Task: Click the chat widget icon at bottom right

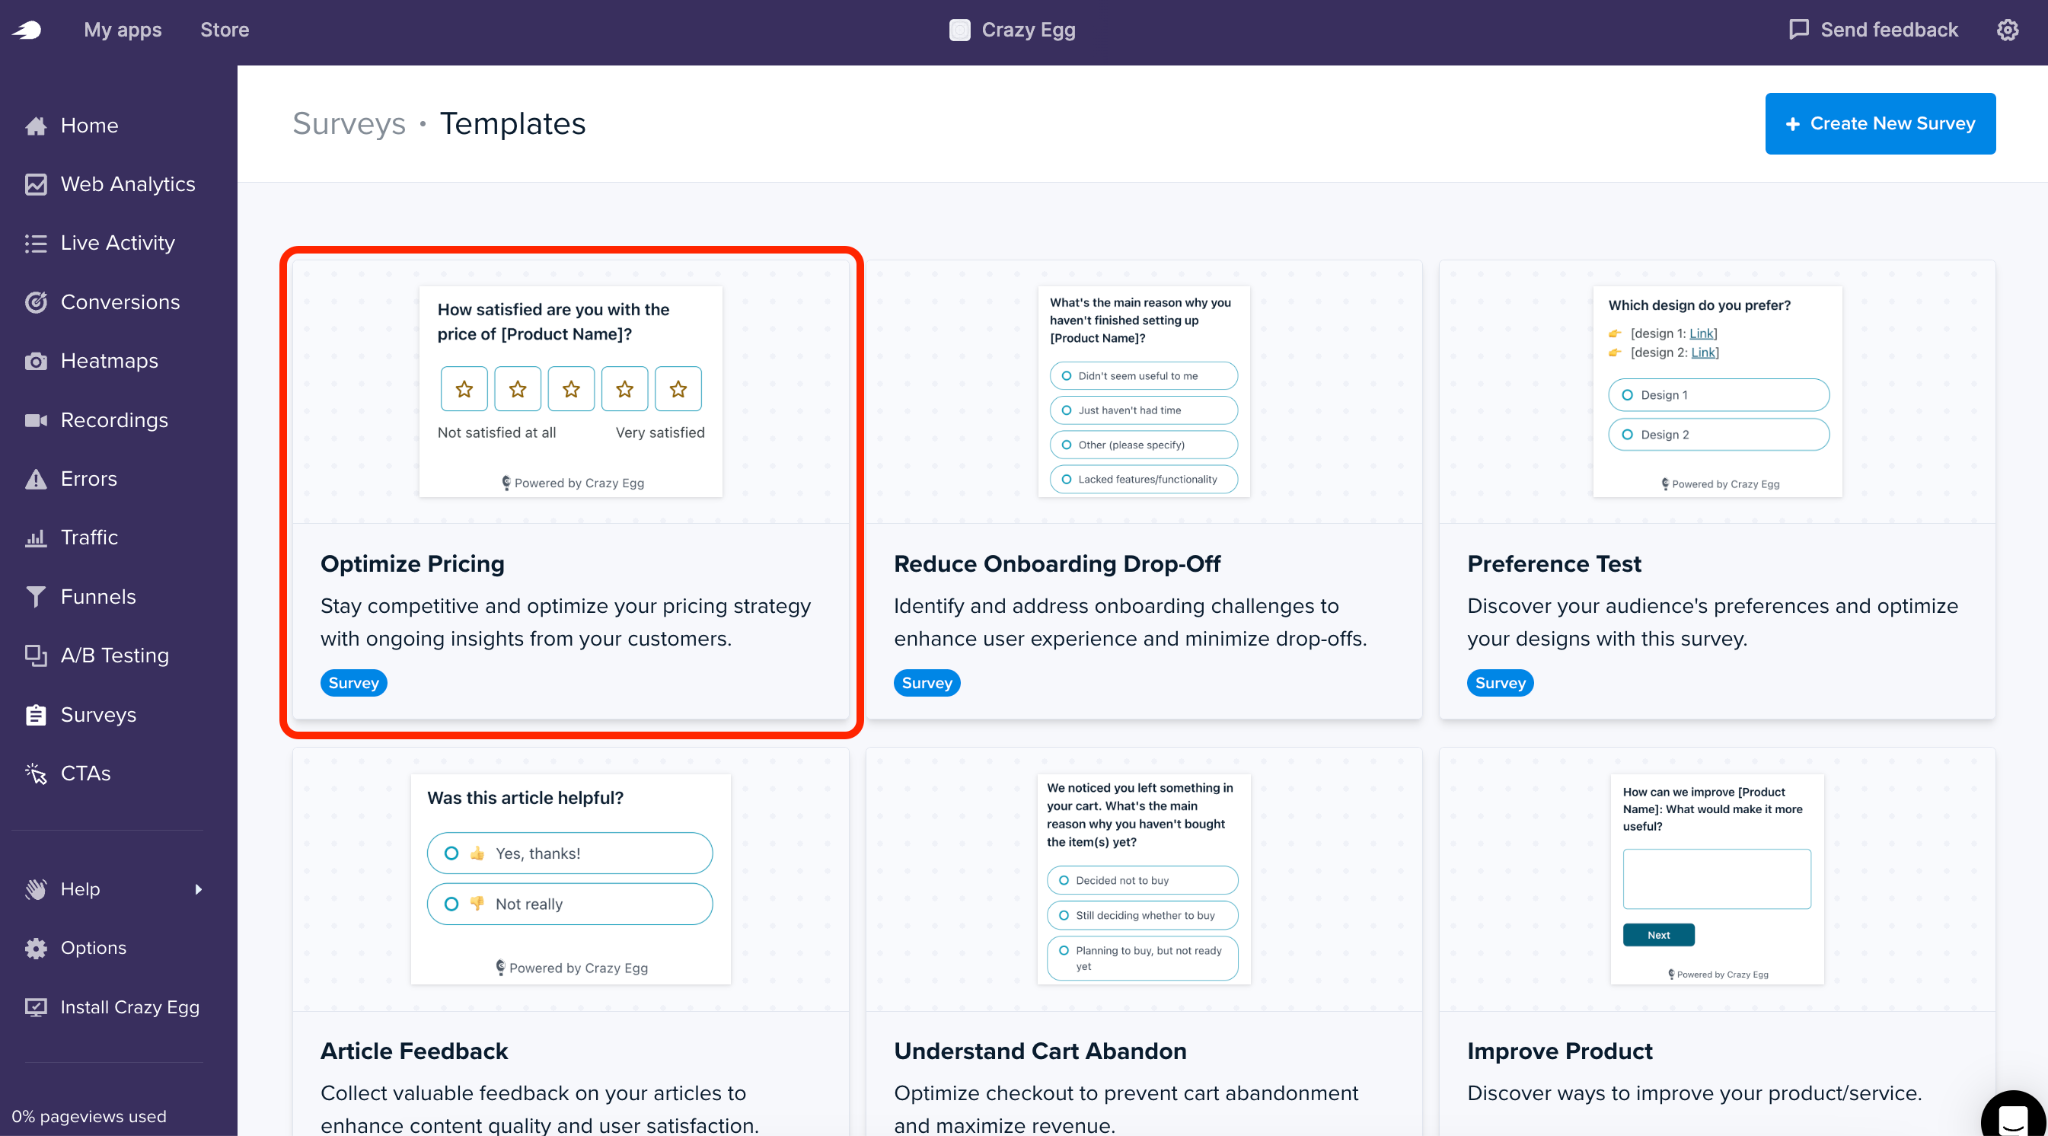Action: pyautogui.click(x=2012, y=1117)
